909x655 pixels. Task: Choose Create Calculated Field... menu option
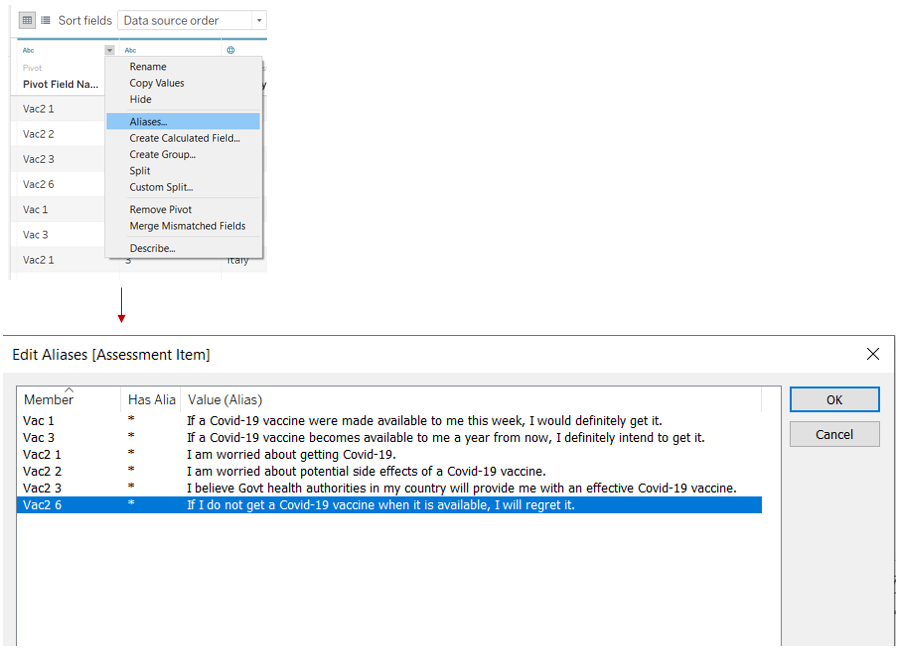tap(184, 138)
